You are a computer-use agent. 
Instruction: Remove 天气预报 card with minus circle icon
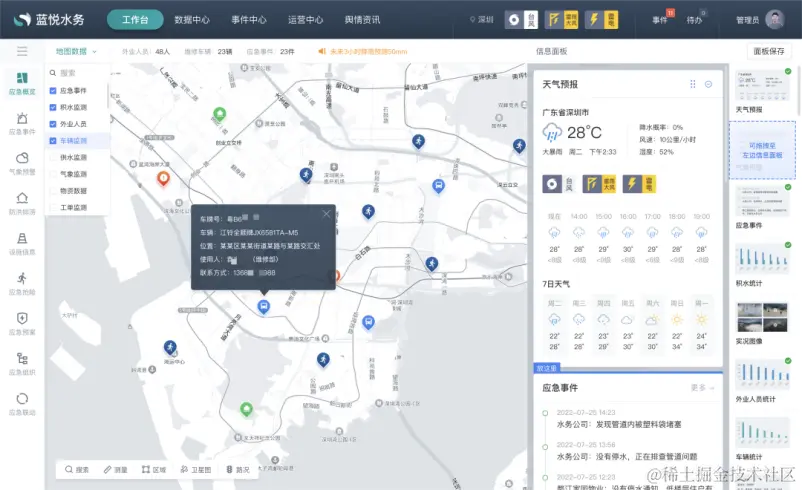(708, 84)
